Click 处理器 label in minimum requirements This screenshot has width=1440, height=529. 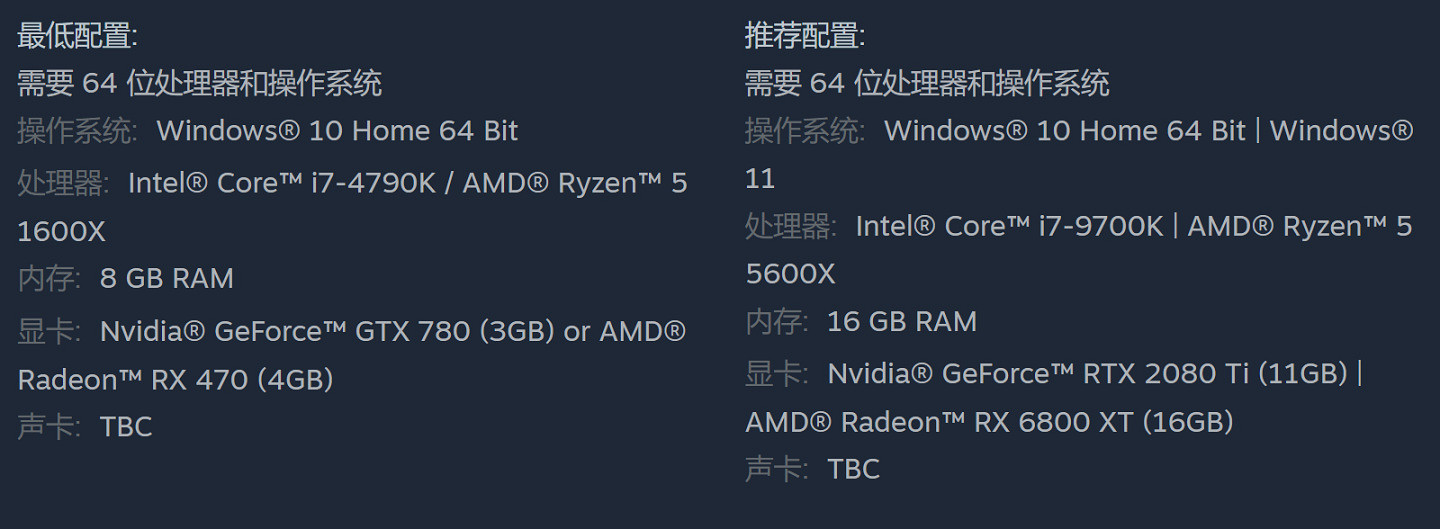pyautogui.click(x=62, y=184)
